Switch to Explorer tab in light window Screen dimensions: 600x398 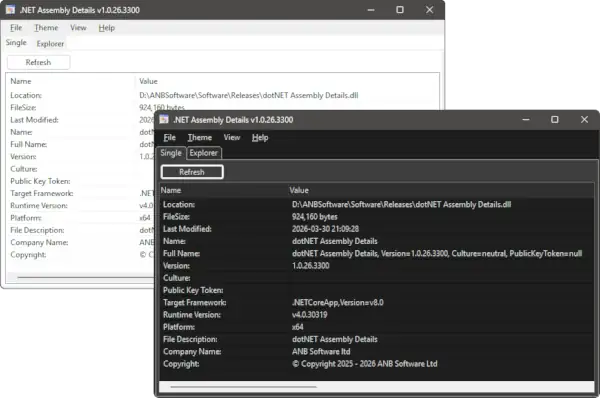[x=50, y=44]
